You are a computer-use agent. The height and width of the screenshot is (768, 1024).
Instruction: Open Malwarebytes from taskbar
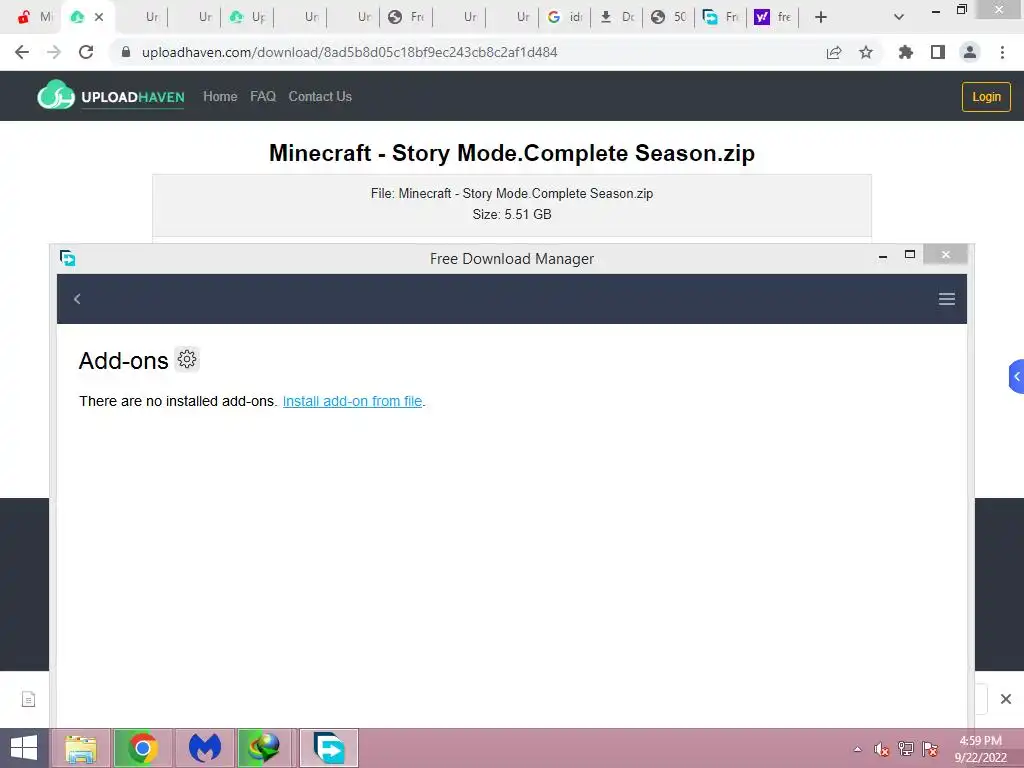pyautogui.click(x=204, y=748)
